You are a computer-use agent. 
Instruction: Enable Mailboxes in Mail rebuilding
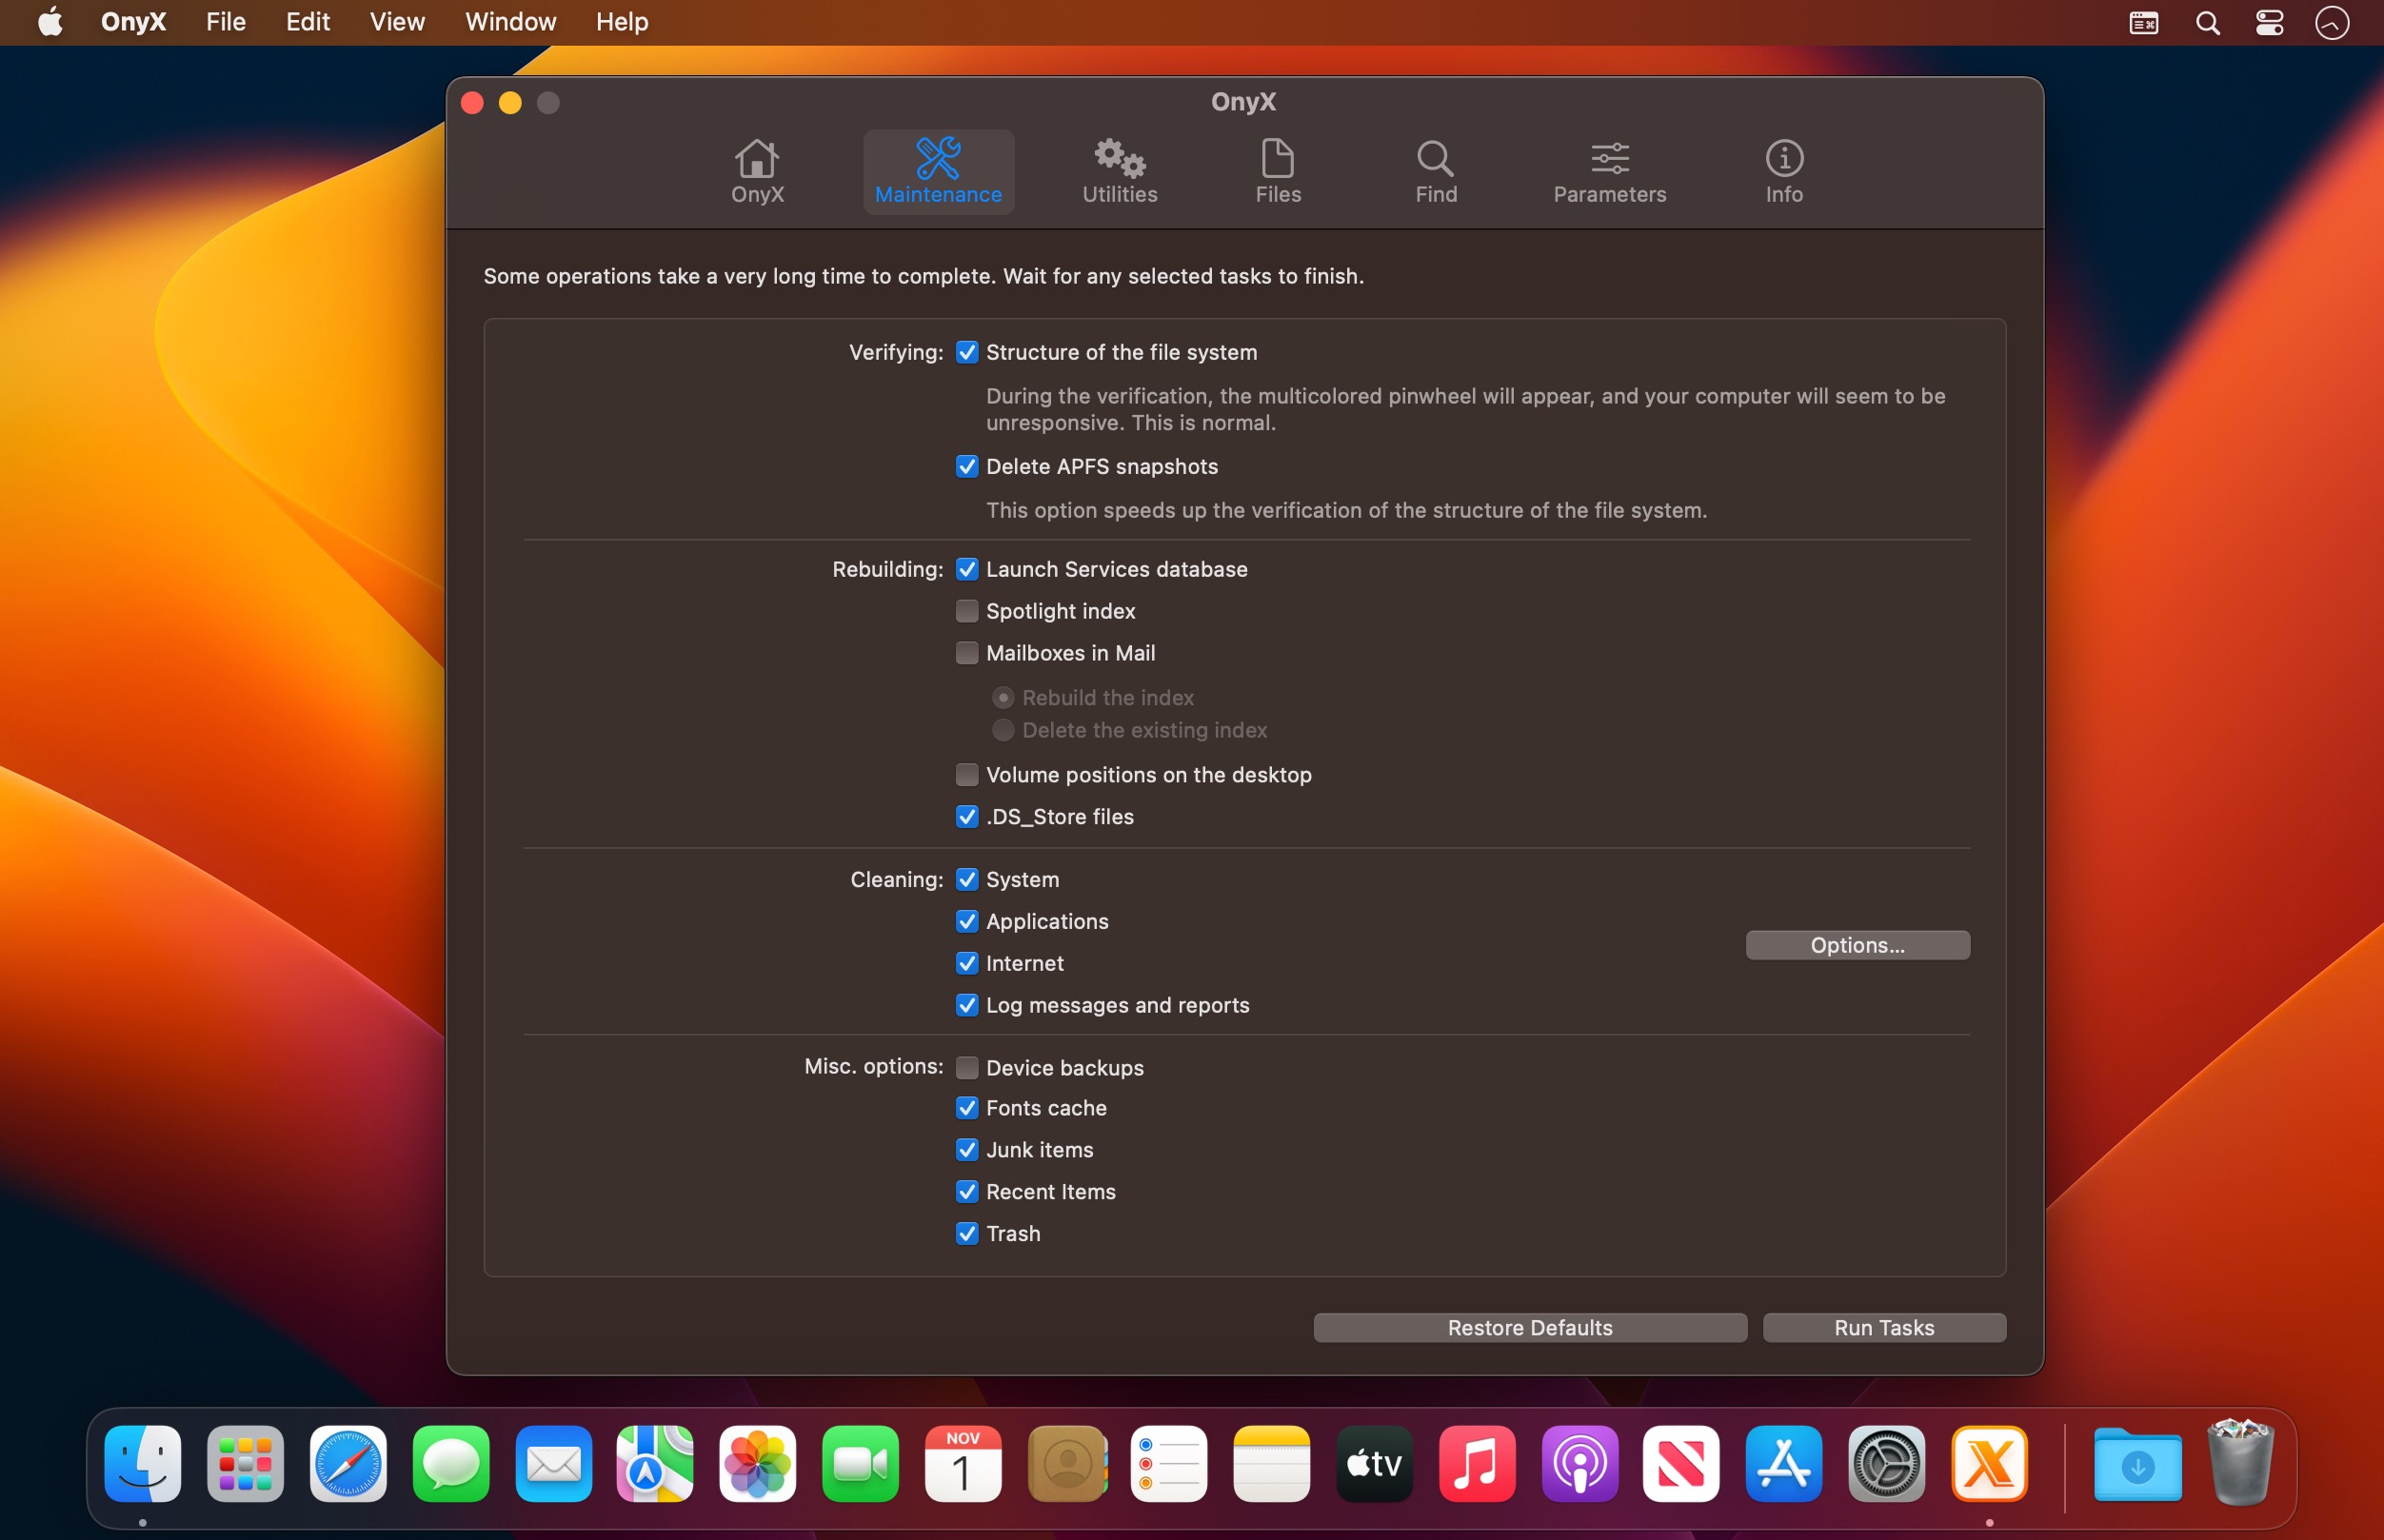click(x=967, y=653)
